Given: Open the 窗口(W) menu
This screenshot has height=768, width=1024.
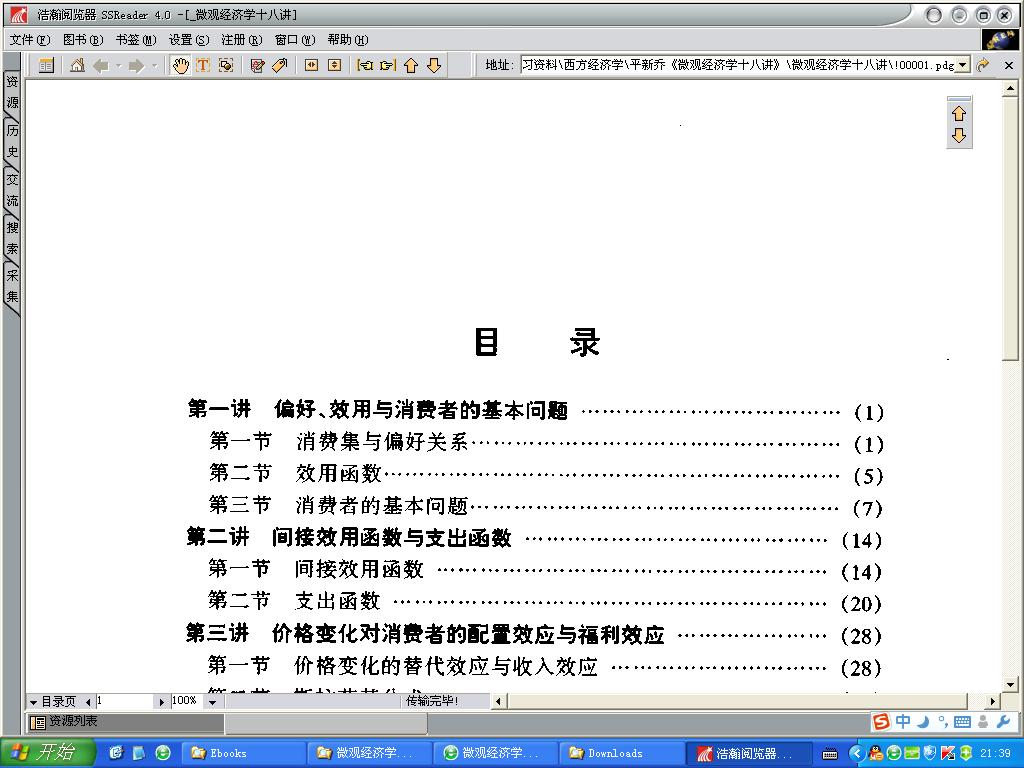Looking at the screenshot, I should coord(295,40).
